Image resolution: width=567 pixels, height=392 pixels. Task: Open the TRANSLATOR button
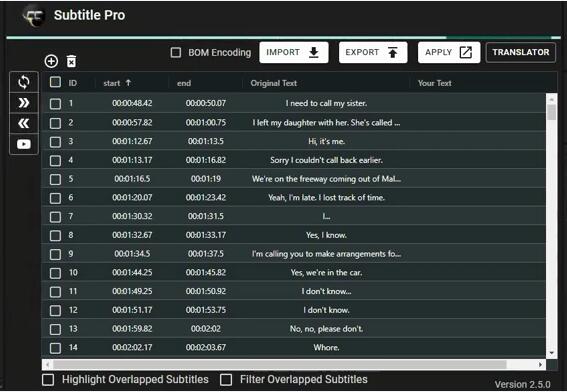pyautogui.click(x=521, y=52)
